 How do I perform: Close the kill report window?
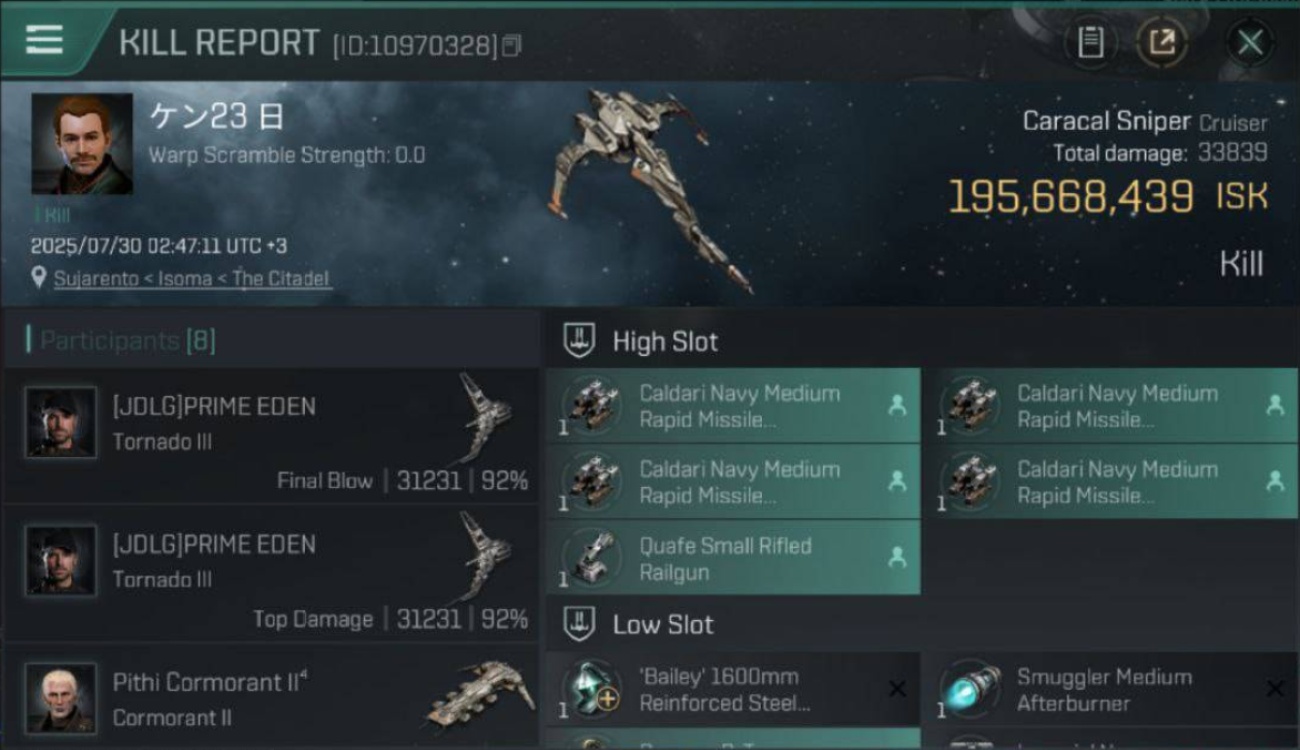tap(1250, 43)
